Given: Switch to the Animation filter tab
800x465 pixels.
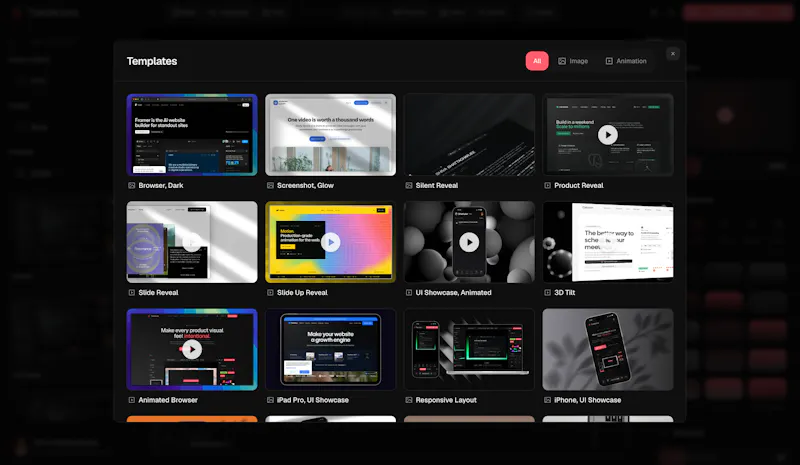Looking at the screenshot, I should click(626, 61).
